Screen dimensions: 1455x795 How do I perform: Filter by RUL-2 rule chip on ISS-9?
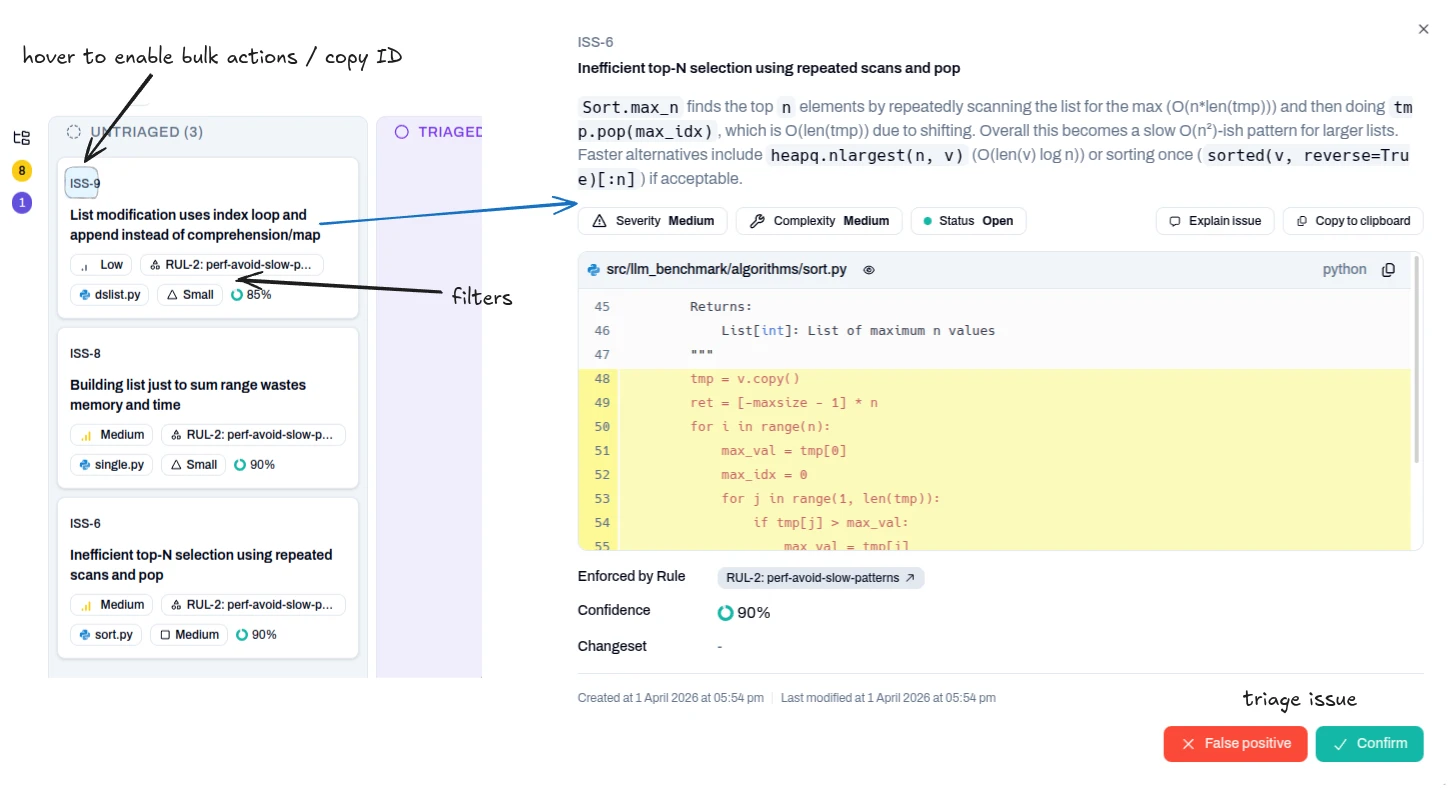[232, 265]
